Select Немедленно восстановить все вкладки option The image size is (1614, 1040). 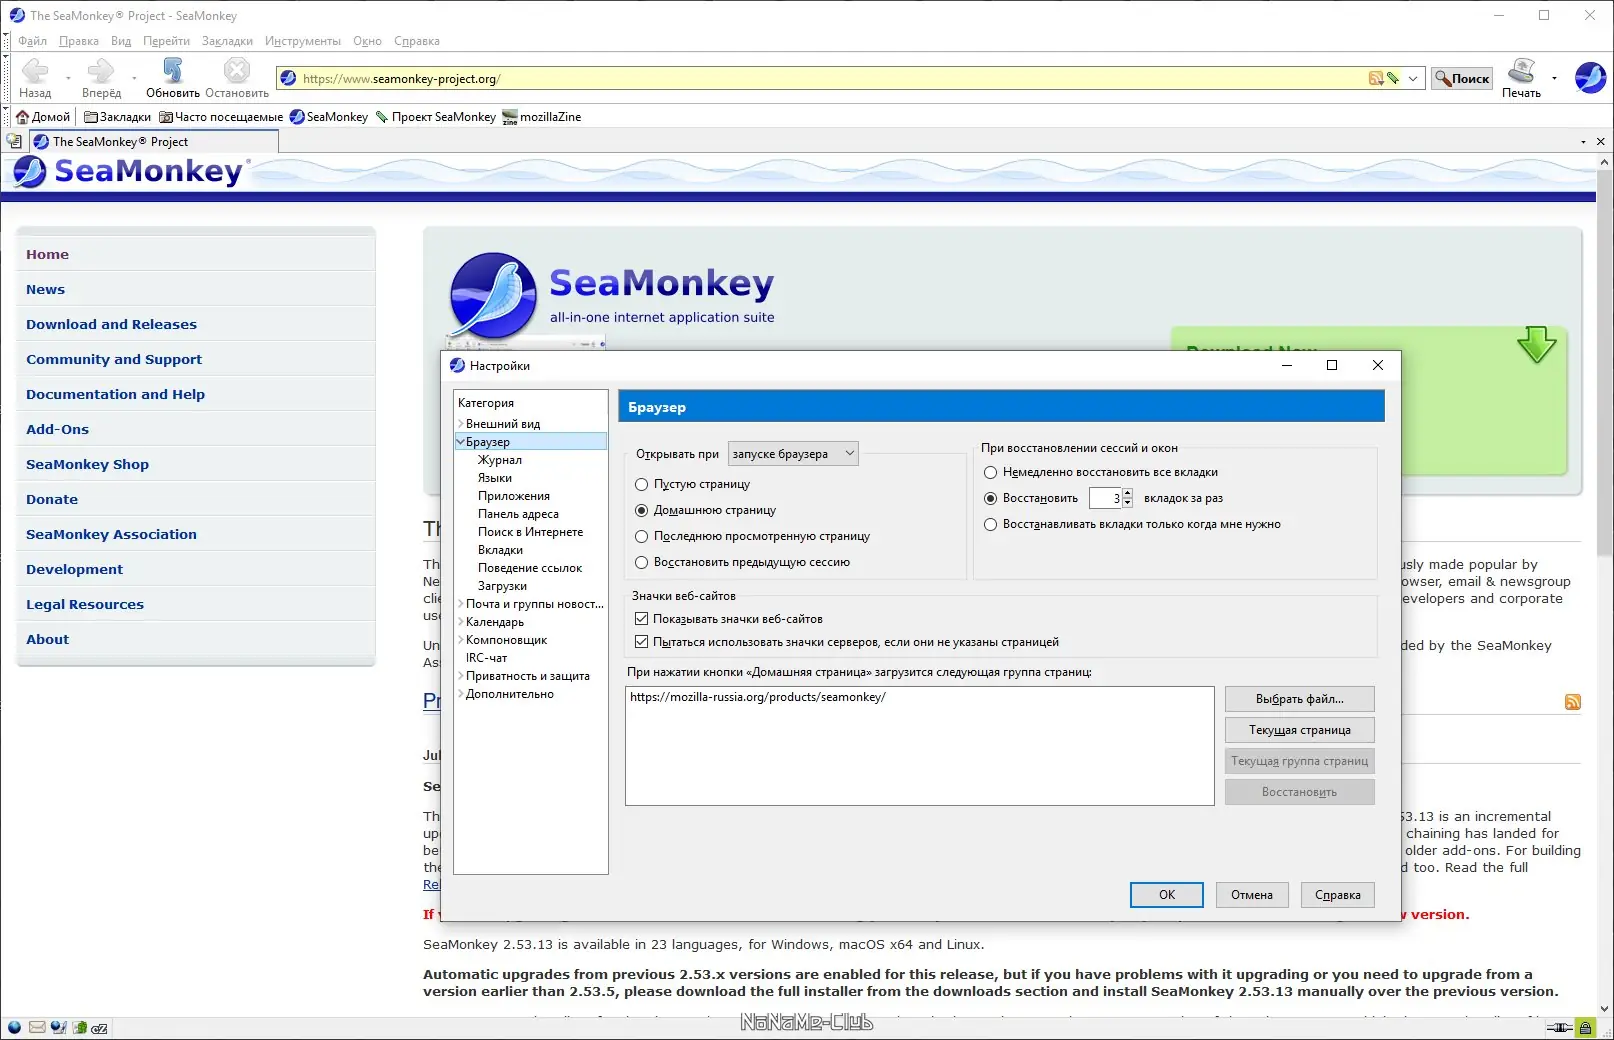(x=991, y=473)
